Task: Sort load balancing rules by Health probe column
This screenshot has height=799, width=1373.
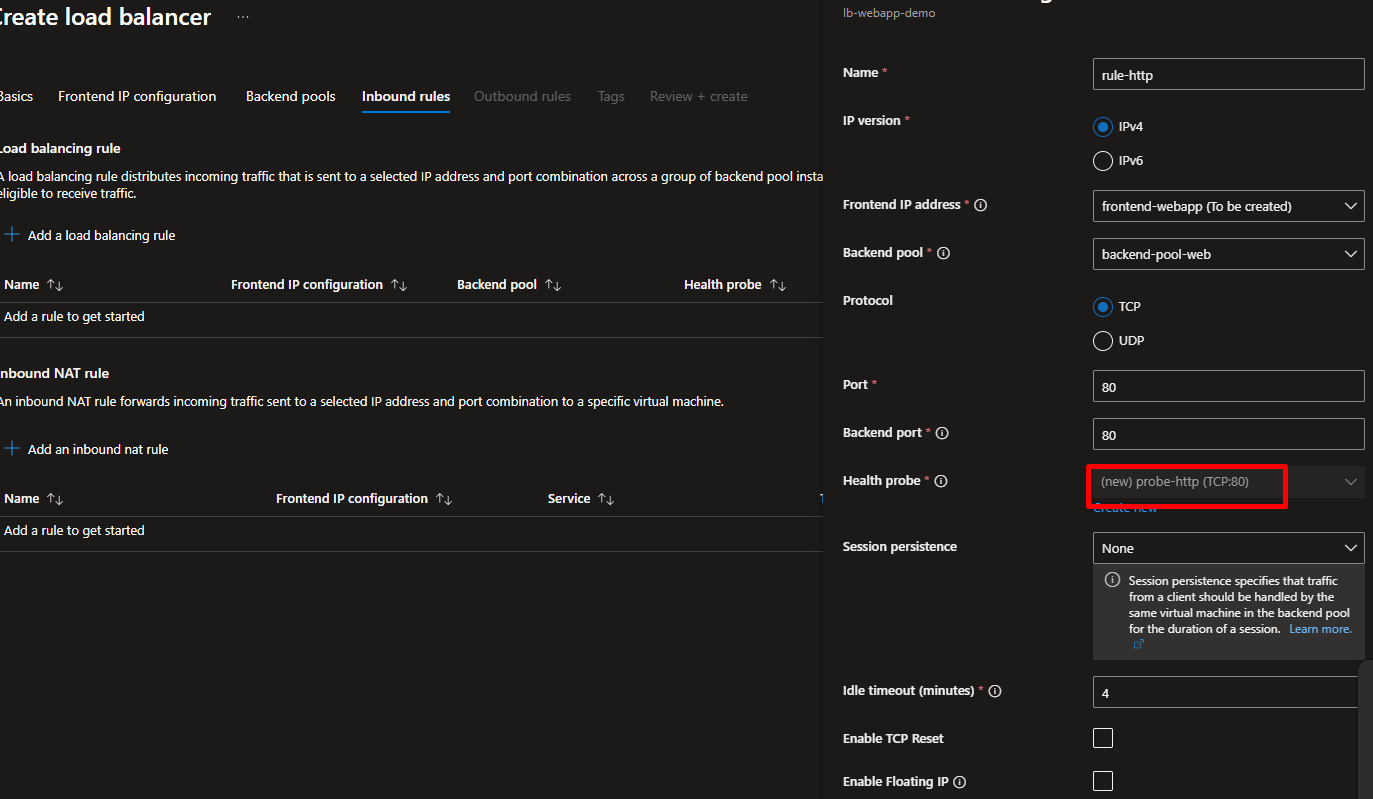Action: coord(778,285)
